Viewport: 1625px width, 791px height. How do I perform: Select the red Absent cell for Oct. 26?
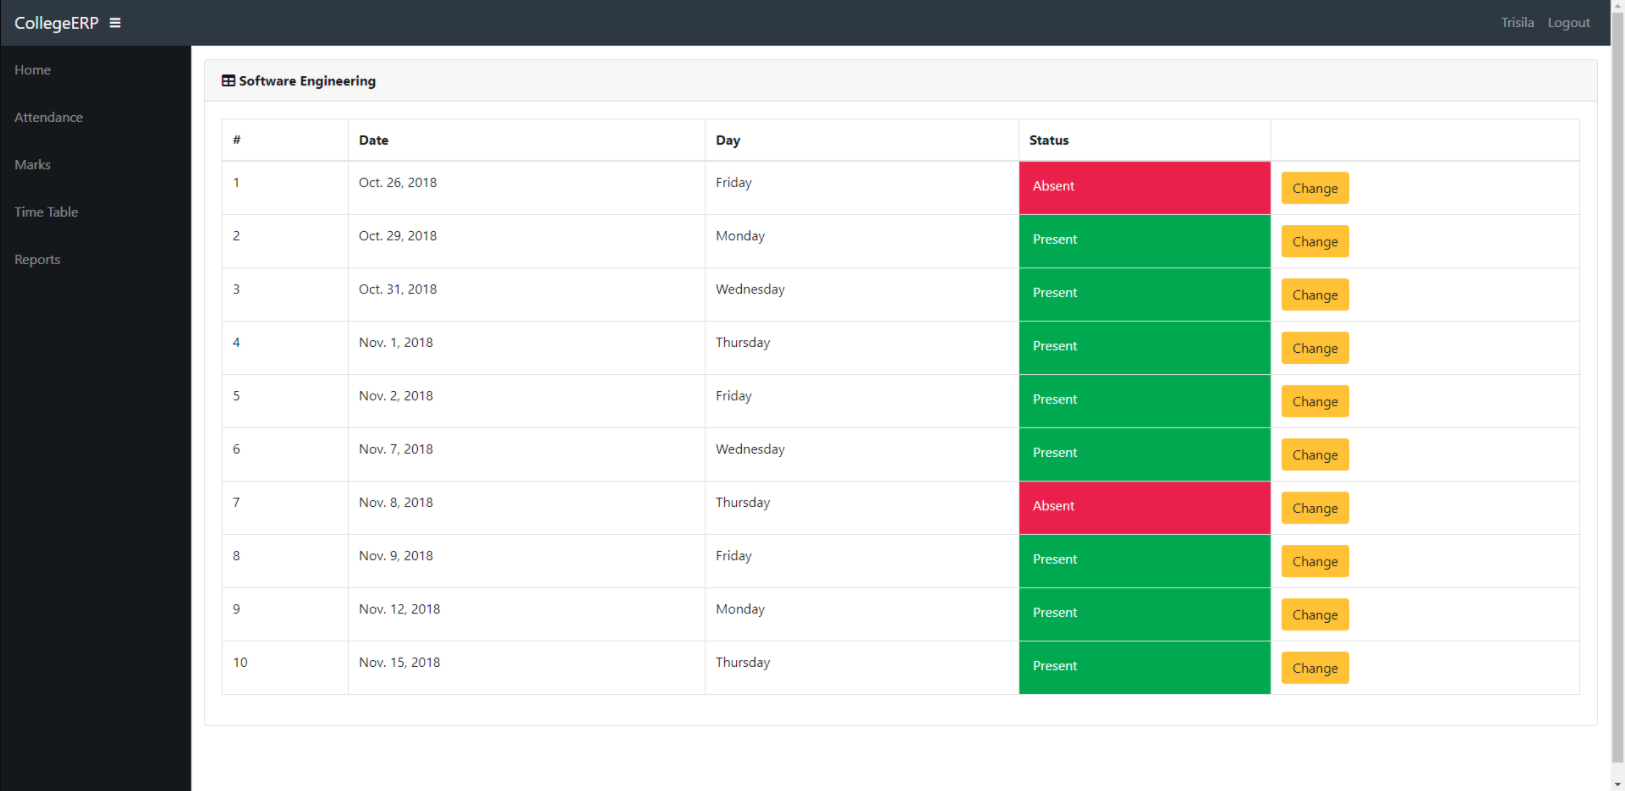[1144, 188]
